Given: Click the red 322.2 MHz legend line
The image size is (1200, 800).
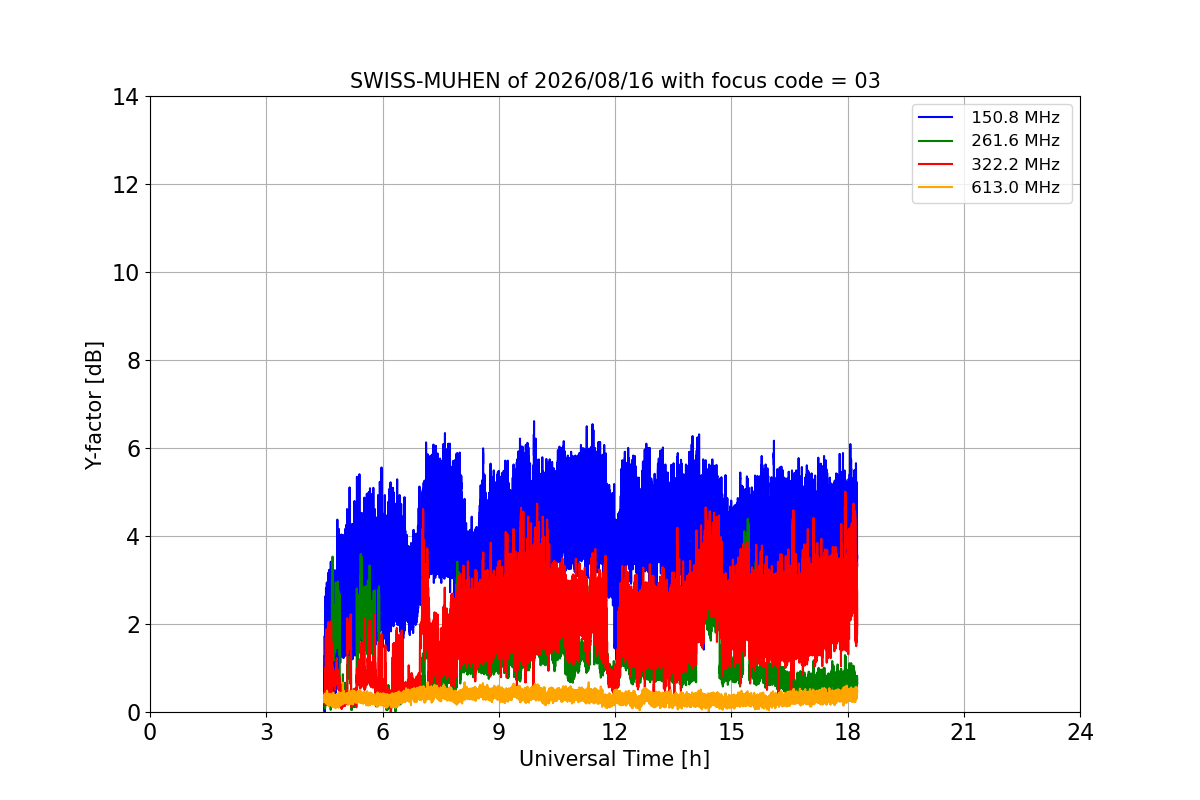Looking at the screenshot, I should [x=936, y=165].
